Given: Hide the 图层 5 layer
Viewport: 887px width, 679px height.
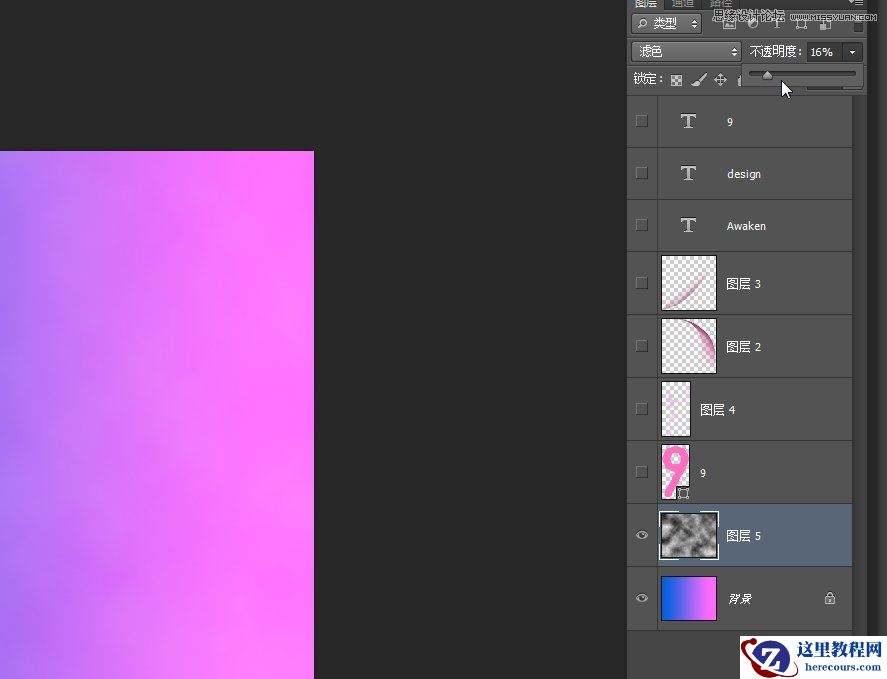Looking at the screenshot, I should click(641, 535).
